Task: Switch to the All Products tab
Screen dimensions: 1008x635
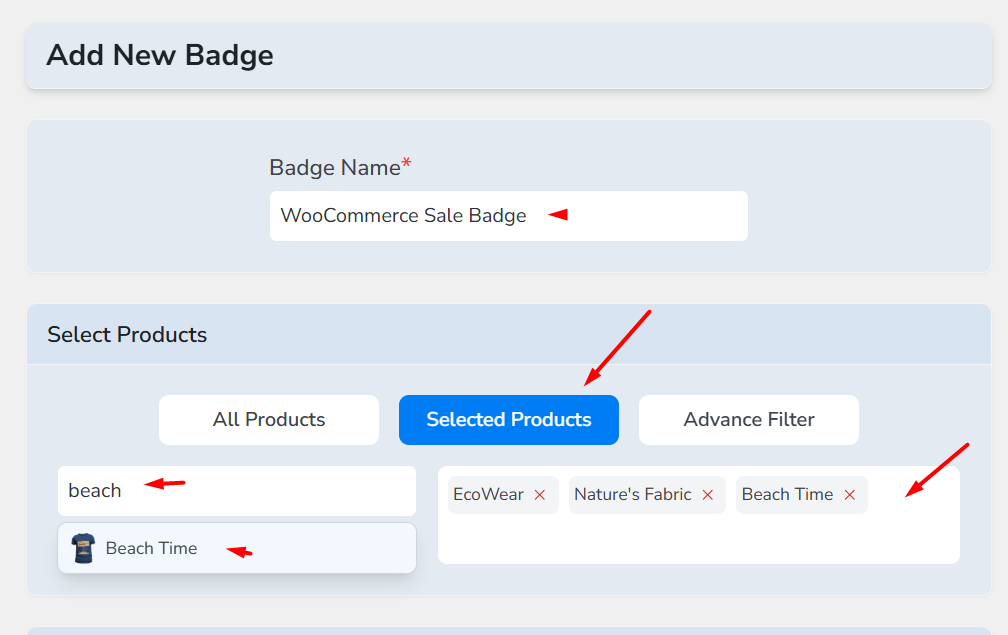Action: pos(269,420)
